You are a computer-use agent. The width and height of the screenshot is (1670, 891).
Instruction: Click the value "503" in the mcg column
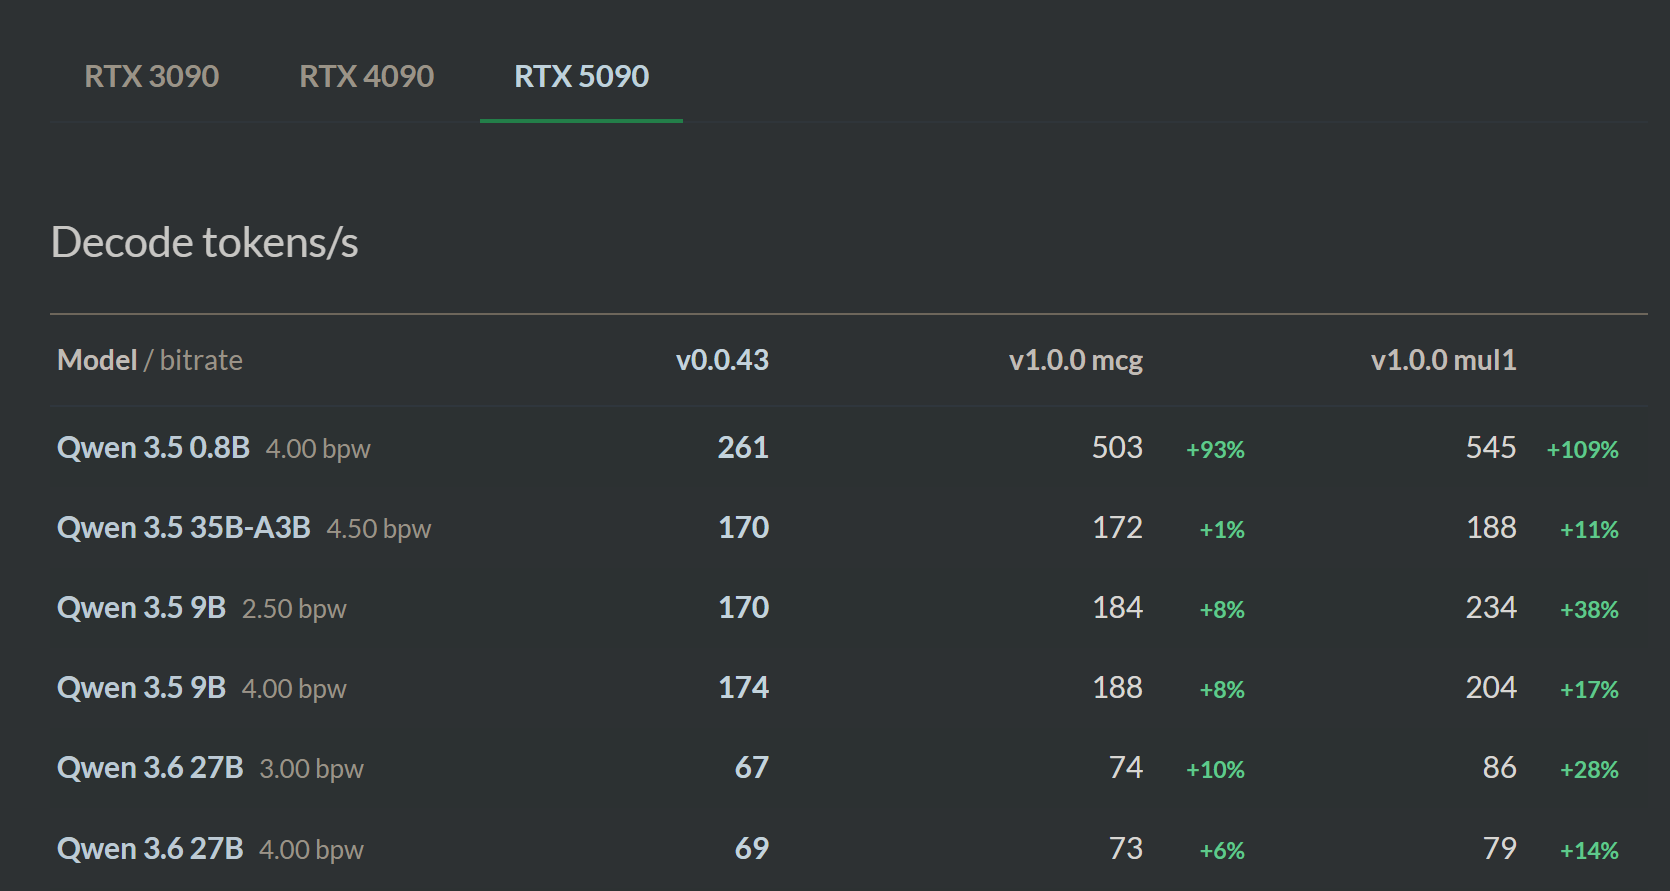coord(1117,448)
